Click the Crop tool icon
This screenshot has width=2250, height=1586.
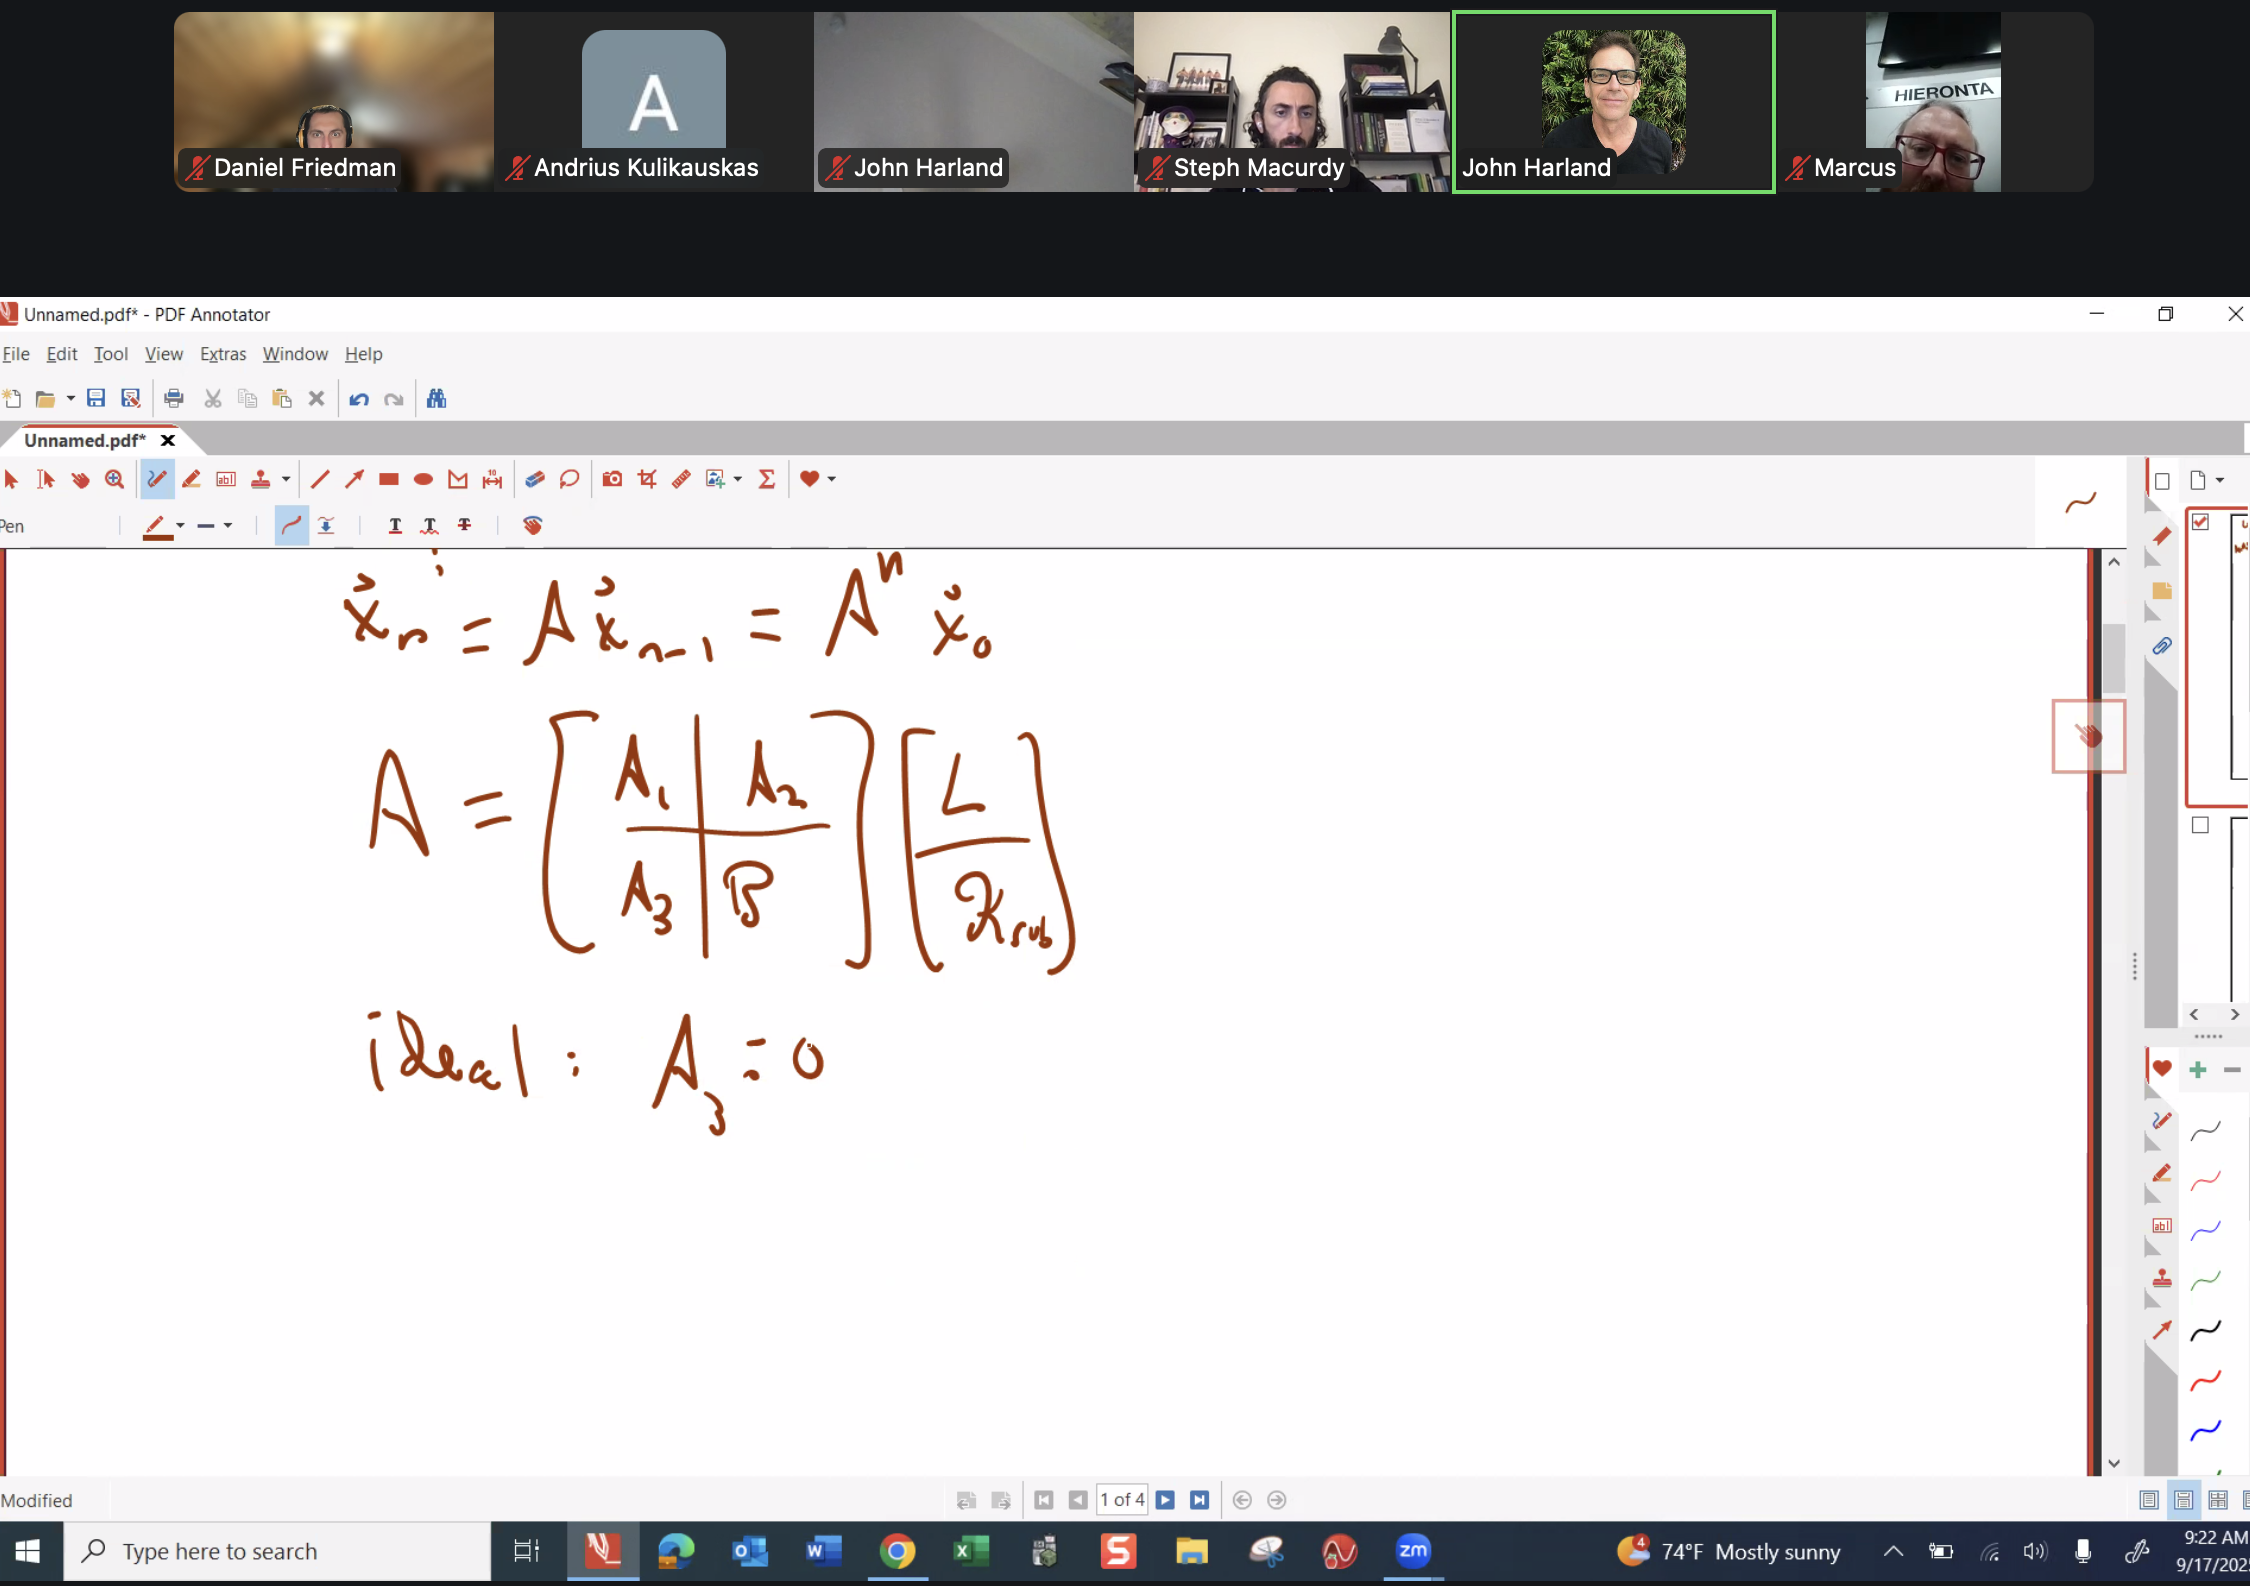[647, 479]
